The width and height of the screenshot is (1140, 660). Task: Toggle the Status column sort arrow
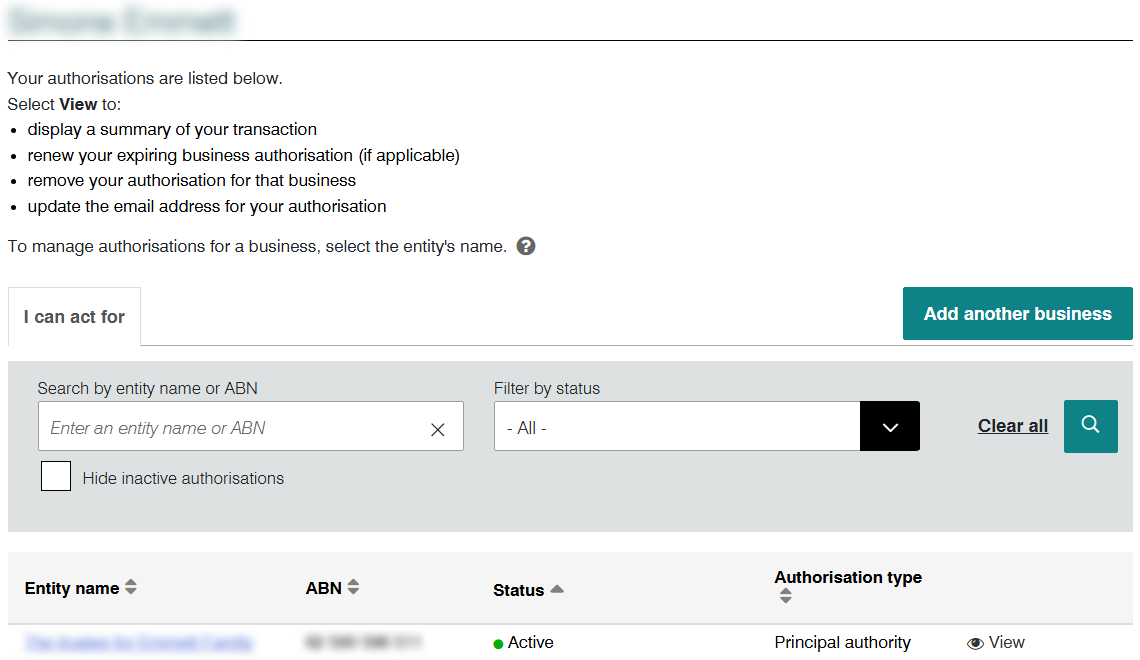click(x=557, y=589)
